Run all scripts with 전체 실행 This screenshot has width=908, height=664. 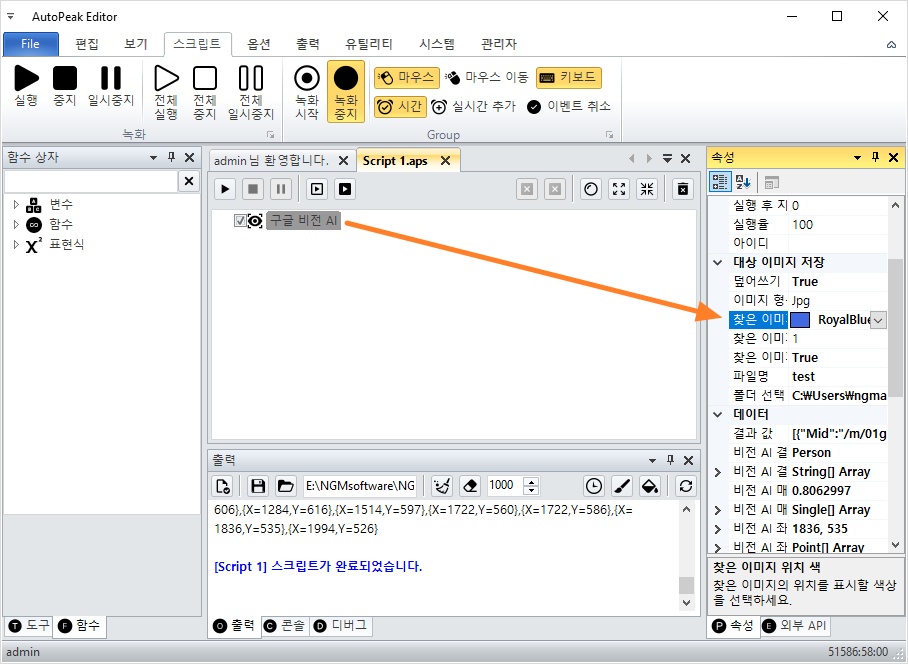pyautogui.click(x=166, y=92)
